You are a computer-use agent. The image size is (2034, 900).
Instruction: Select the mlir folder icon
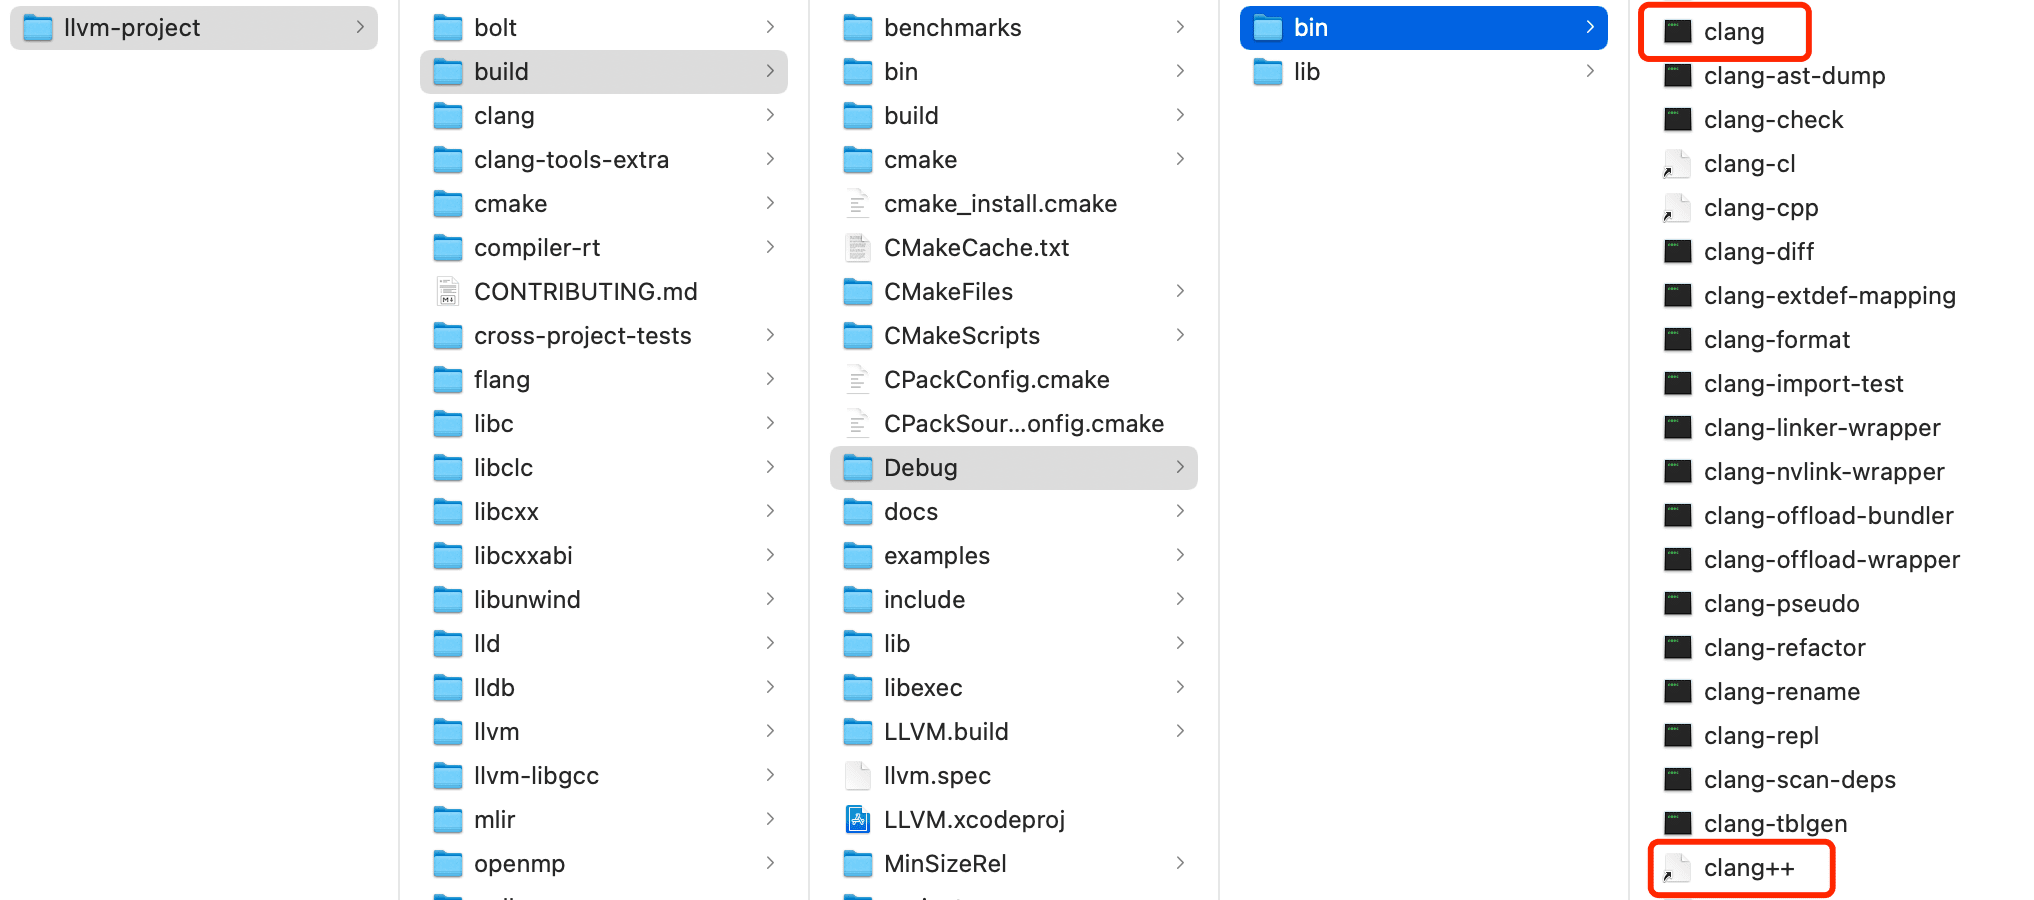coord(448,820)
